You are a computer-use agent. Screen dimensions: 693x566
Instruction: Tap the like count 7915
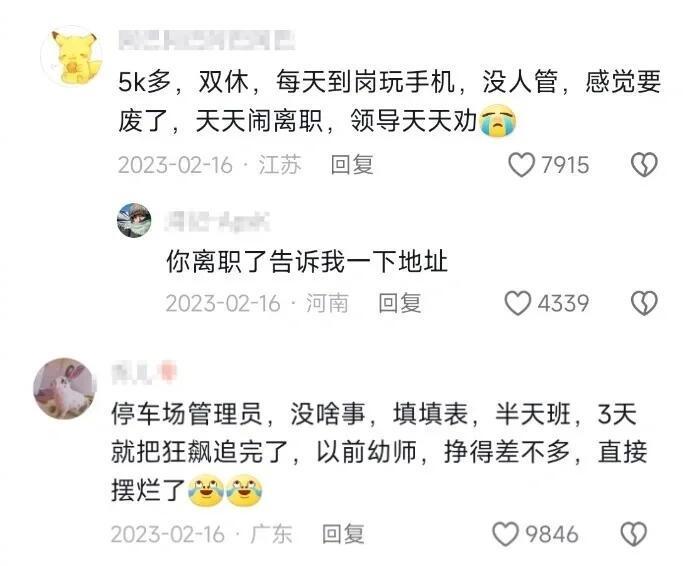pos(565,165)
